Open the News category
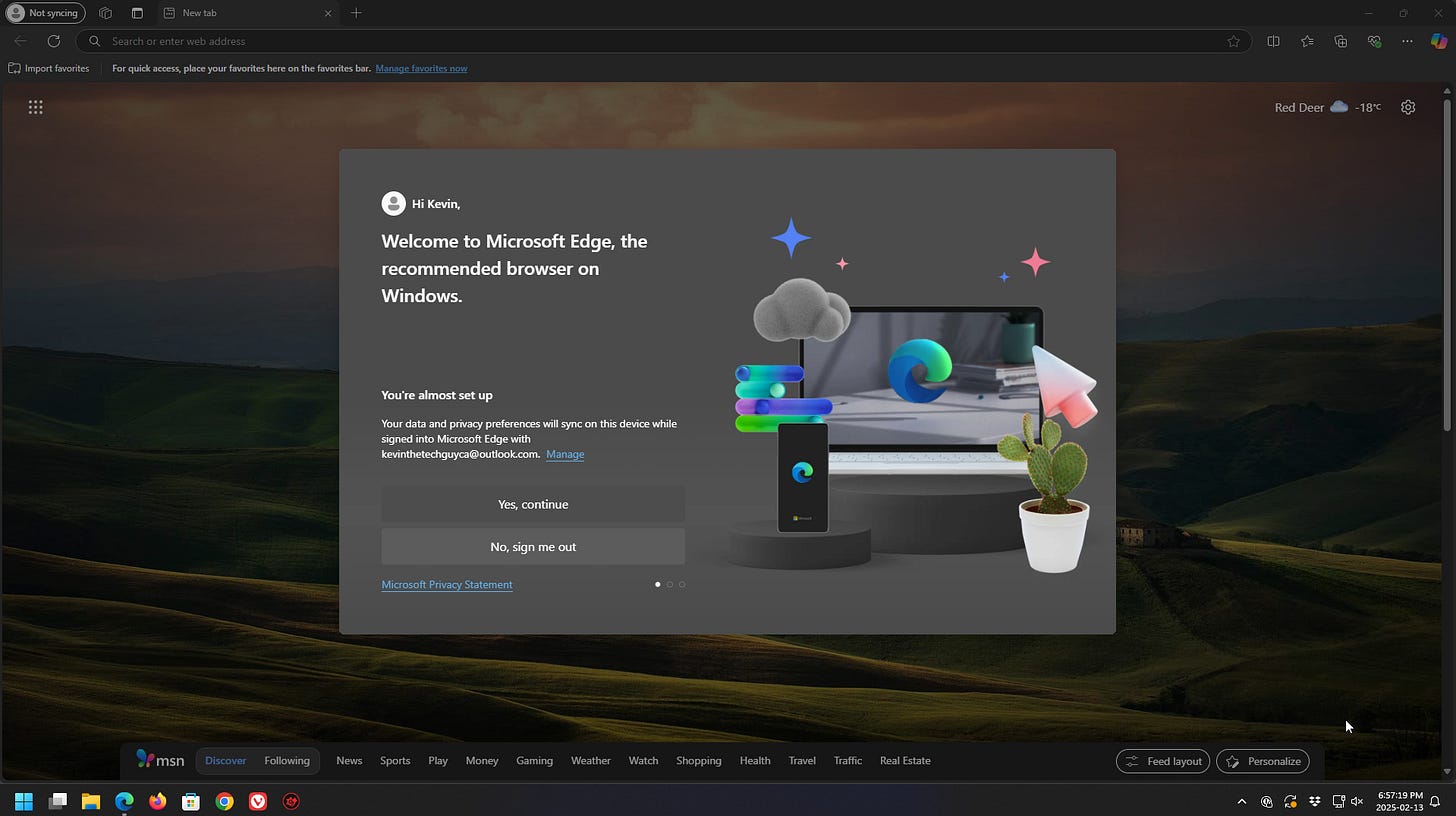This screenshot has height=816, width=1456. point(349,760)
